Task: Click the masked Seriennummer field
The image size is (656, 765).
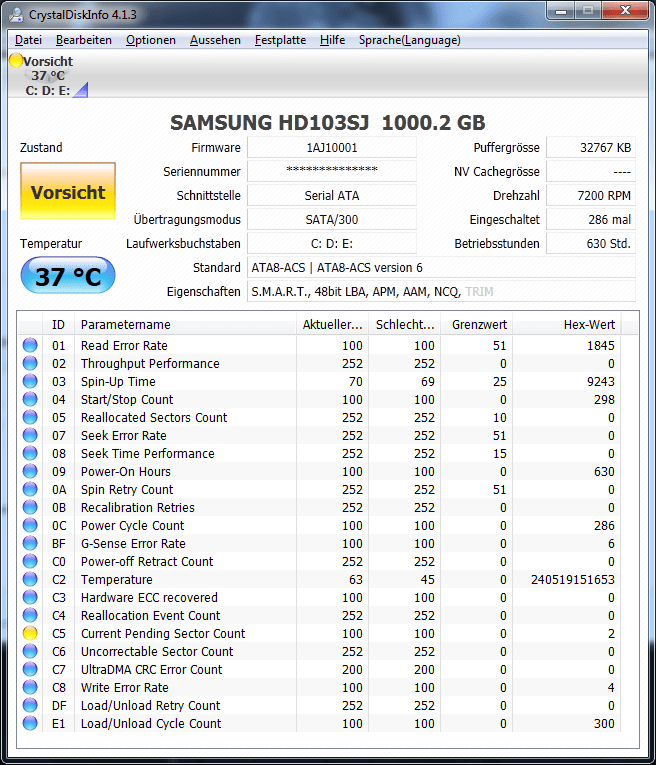Action: point(332,171)
